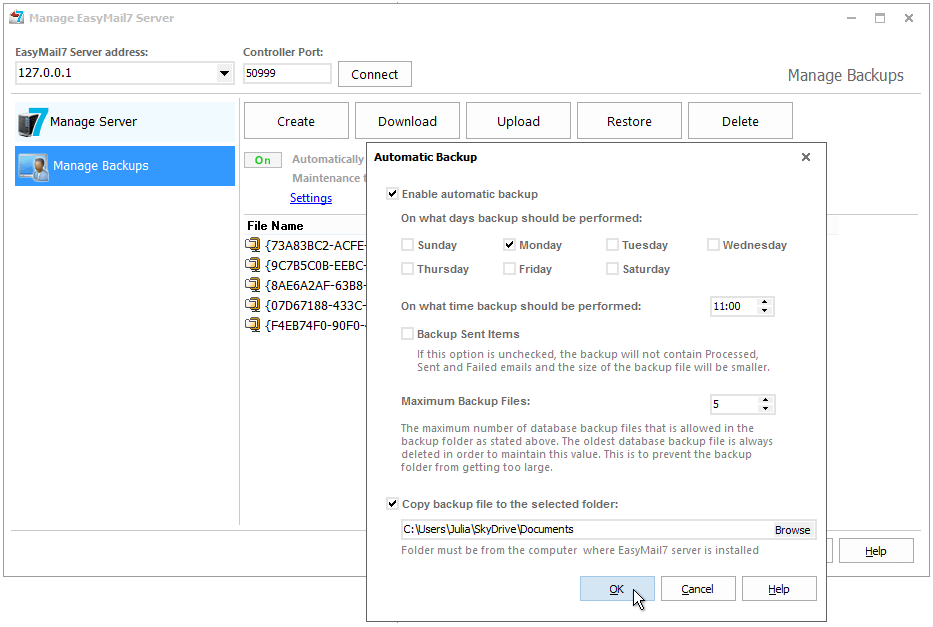
Task: Check the Wednesday backup day
Action: pyautogui.click(x=713, y=244)
